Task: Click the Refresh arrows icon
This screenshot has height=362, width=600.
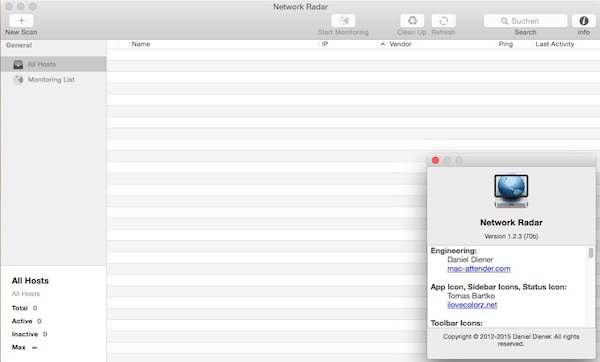Action: (443, 21)
